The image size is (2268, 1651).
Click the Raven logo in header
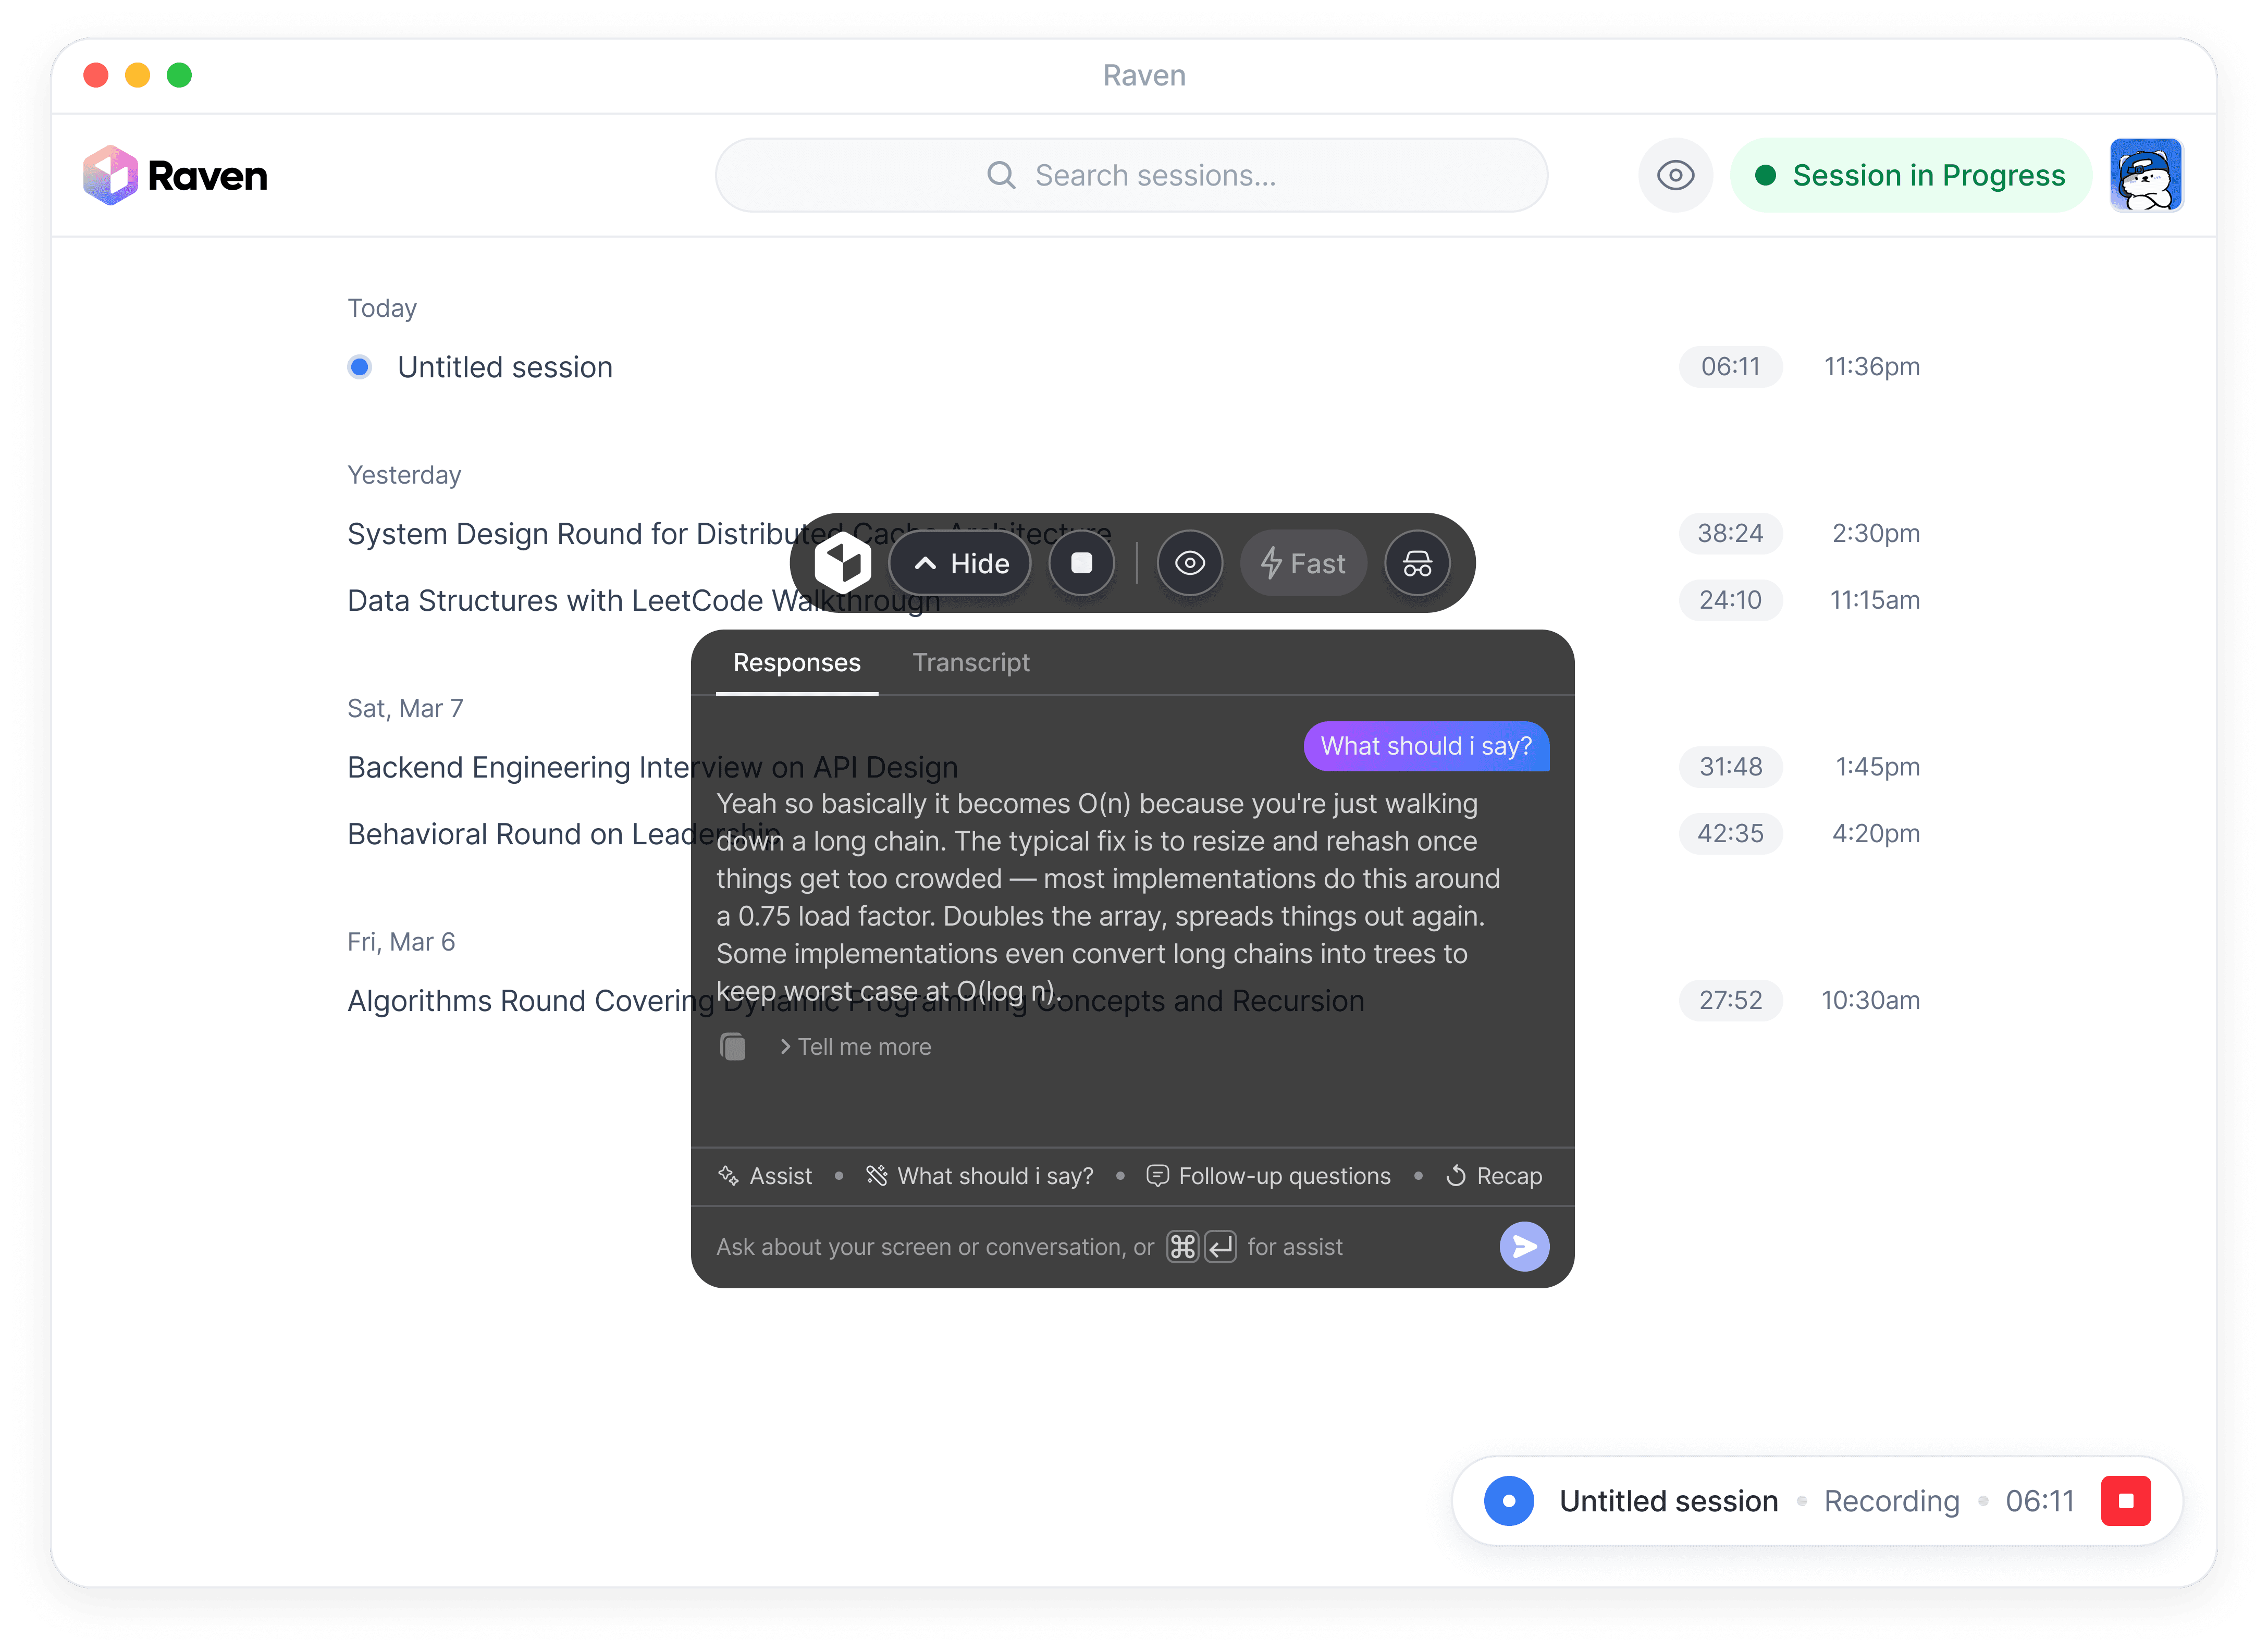coord(175,176)
